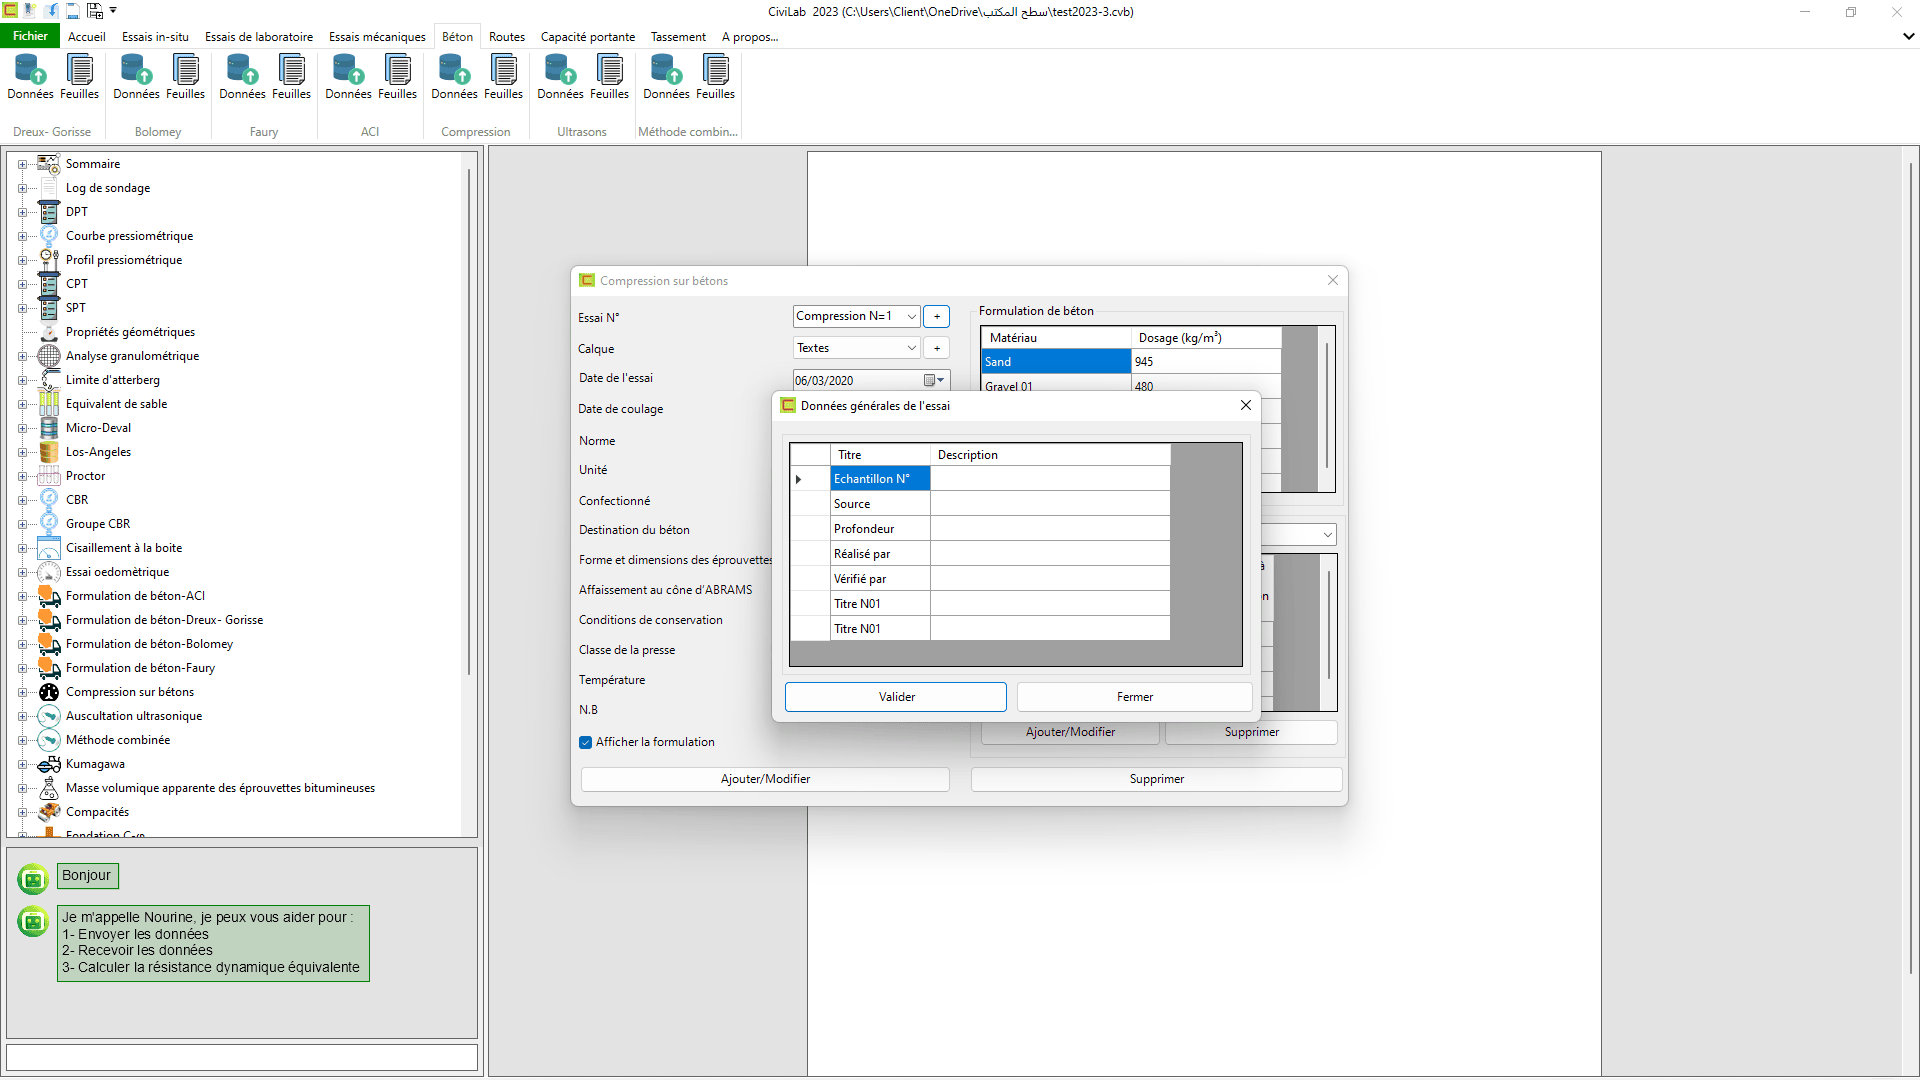
Task: Click the Fermer button
Action: [x=1135, y=697]
